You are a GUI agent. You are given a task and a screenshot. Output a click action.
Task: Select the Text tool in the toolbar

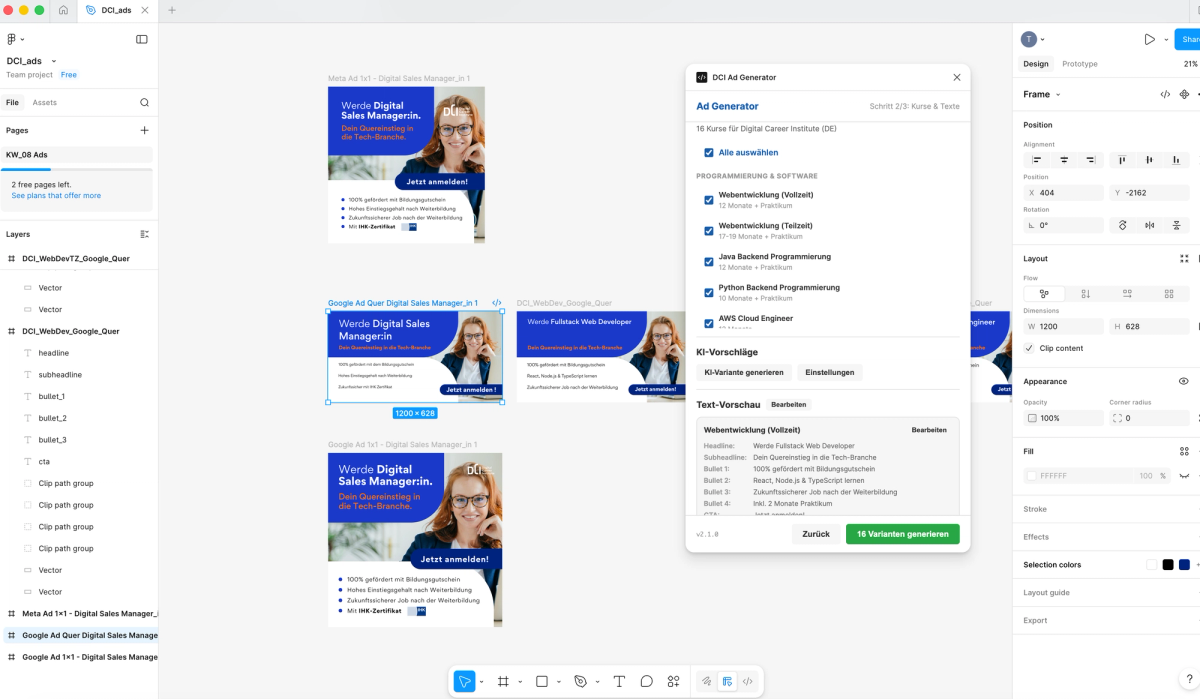pos(620,681)
